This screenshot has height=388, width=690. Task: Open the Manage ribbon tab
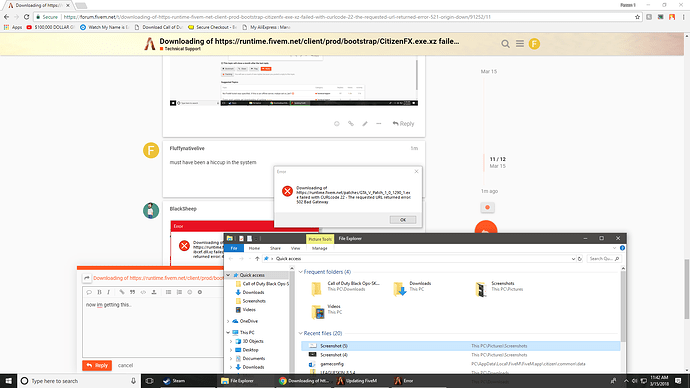319,248
